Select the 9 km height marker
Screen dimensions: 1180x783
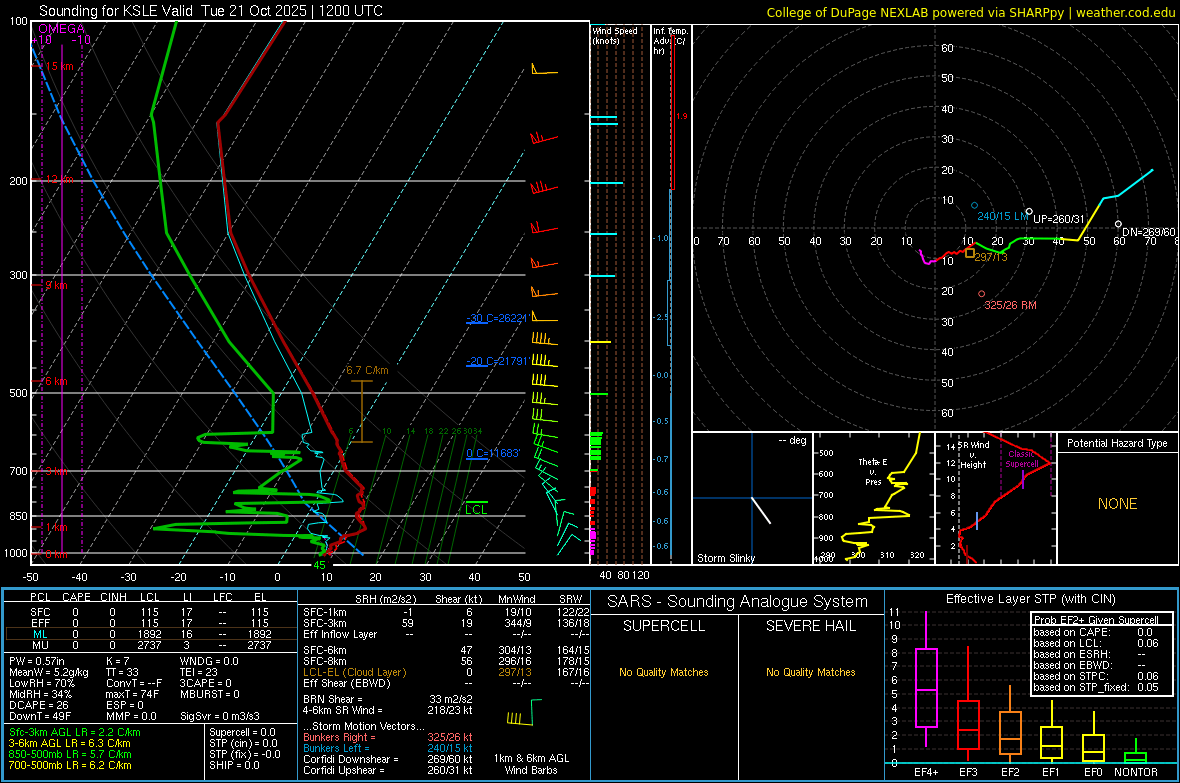(x=56, y=285)
